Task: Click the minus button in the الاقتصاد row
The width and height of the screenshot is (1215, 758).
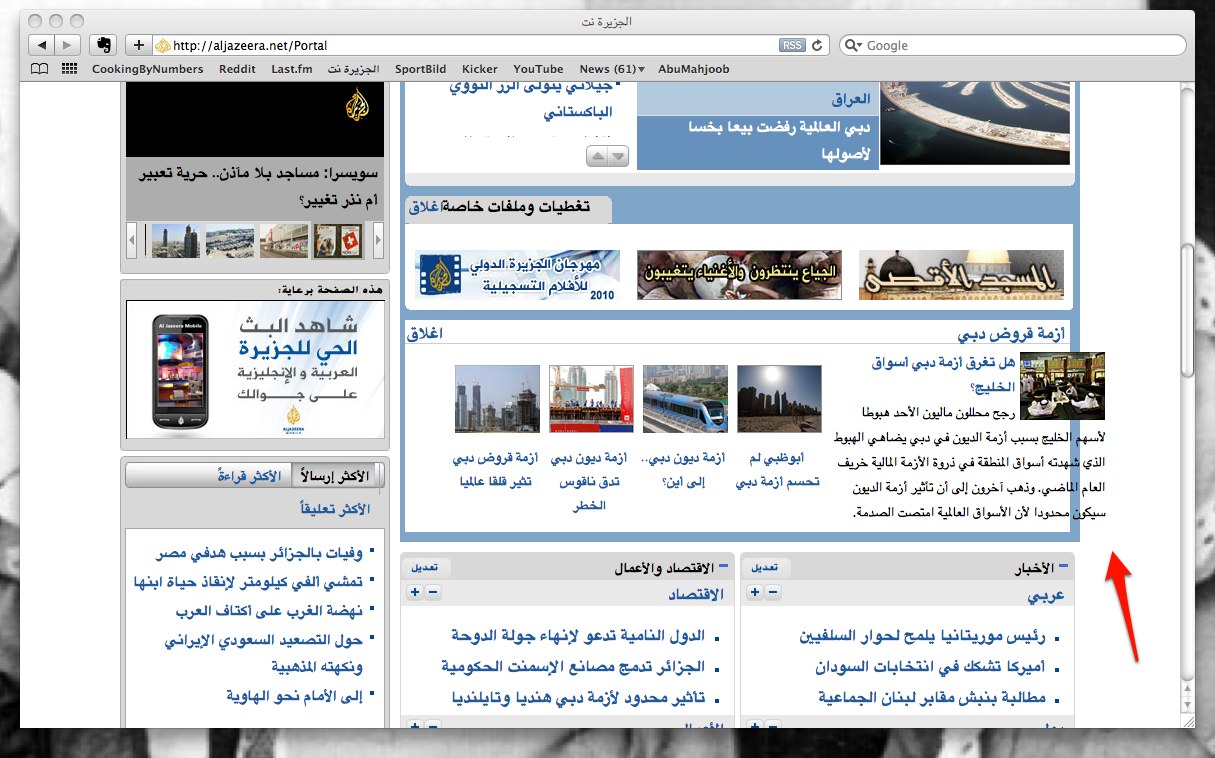Action: click(433, 593)
